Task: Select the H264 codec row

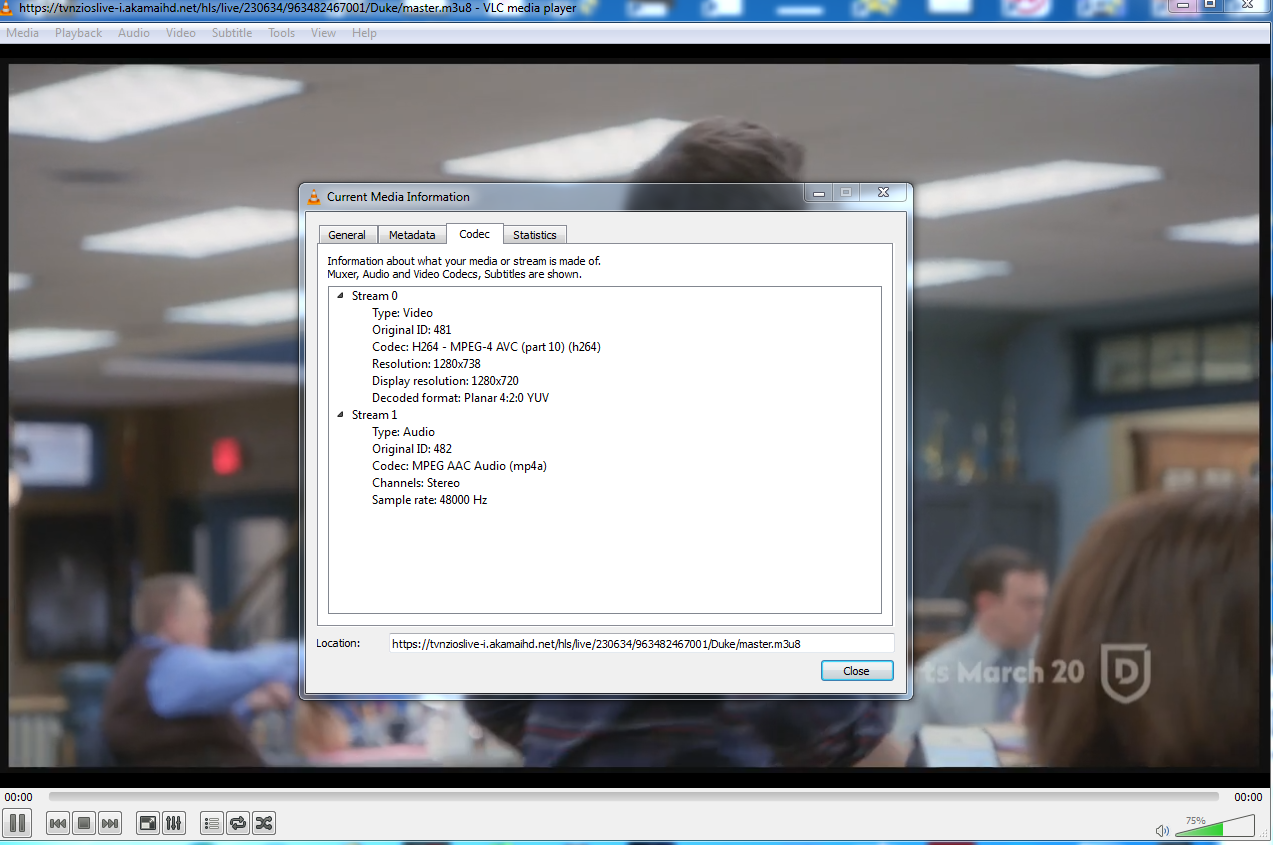Action: click(486, 347)
